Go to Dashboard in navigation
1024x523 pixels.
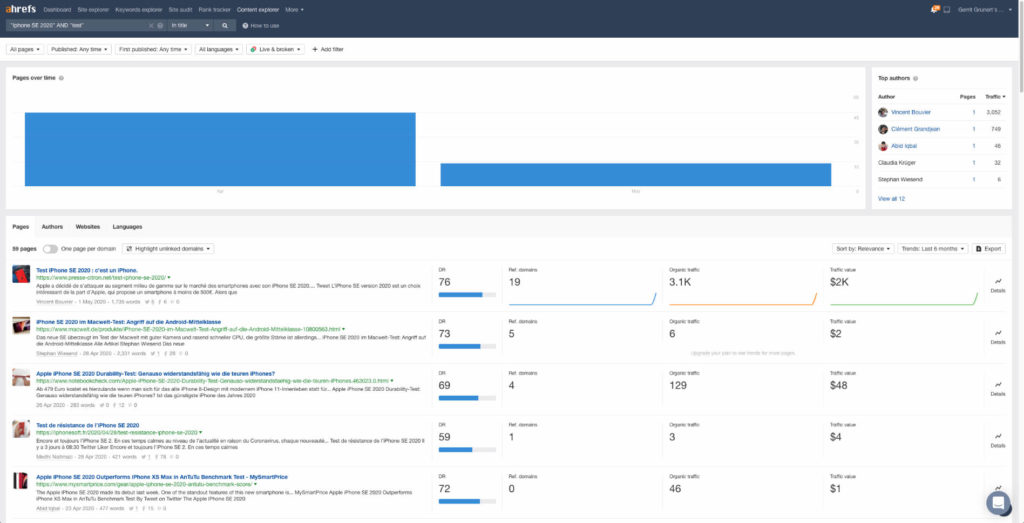tap(58, 10)
